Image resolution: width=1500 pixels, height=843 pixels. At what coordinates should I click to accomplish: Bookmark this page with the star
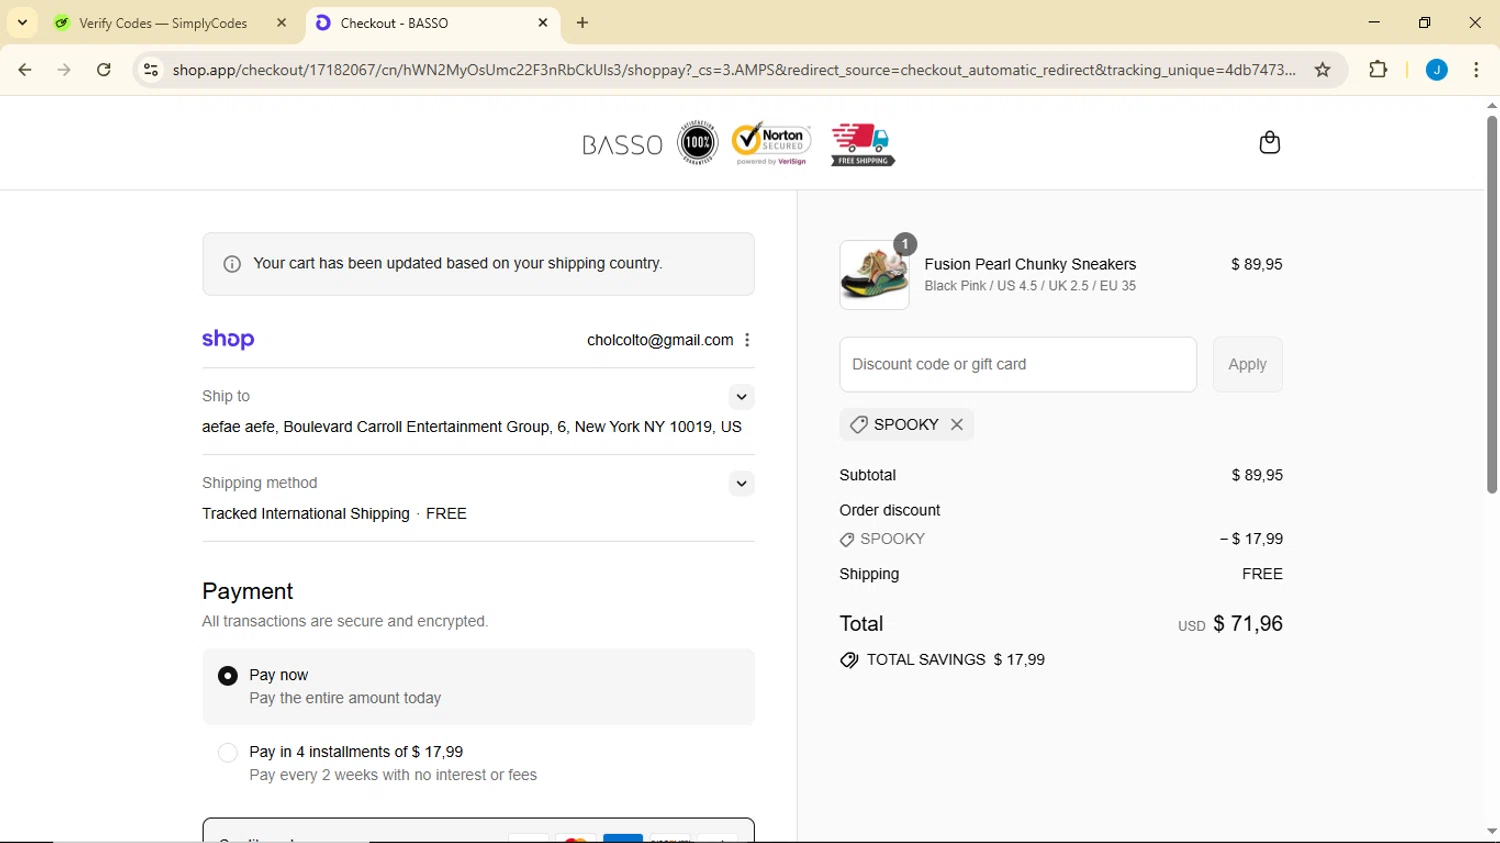tap(1323, 70)
